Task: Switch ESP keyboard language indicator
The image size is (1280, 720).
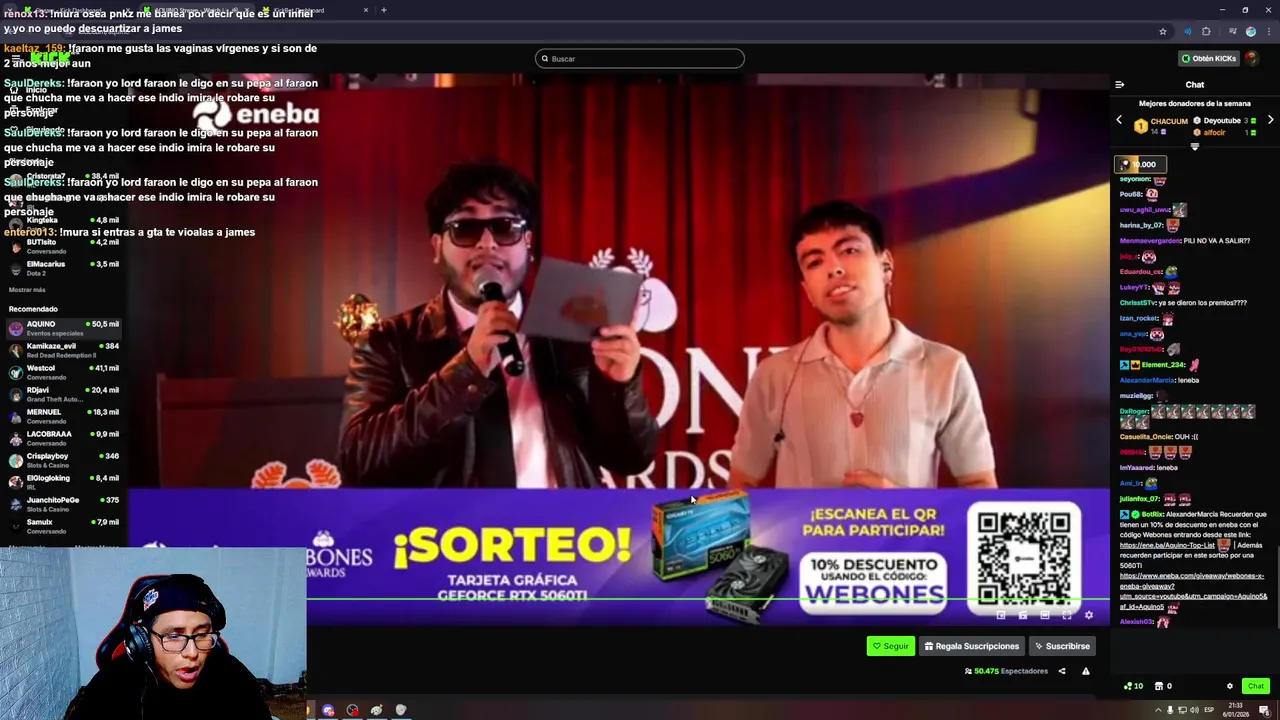Action: click(x=1209, y=710)
